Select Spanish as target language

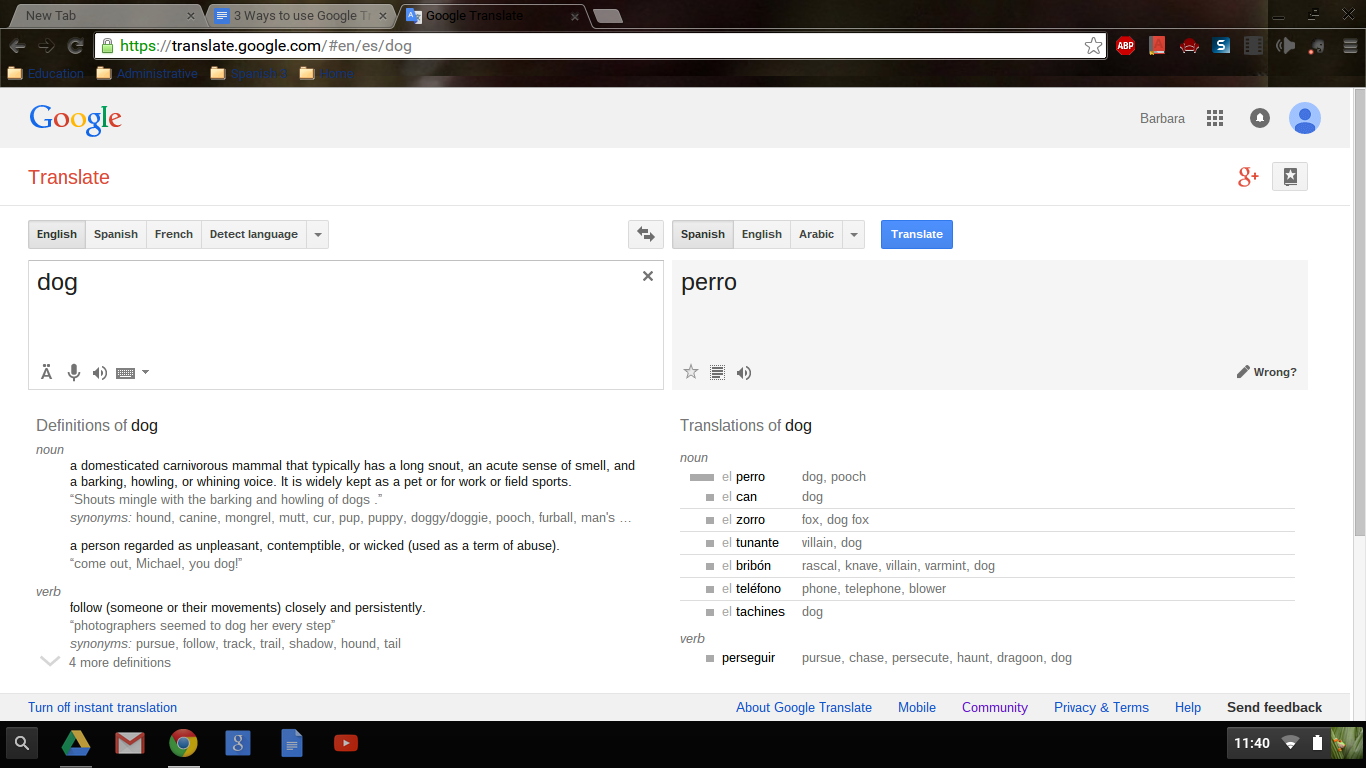click(x=703, y=234)
